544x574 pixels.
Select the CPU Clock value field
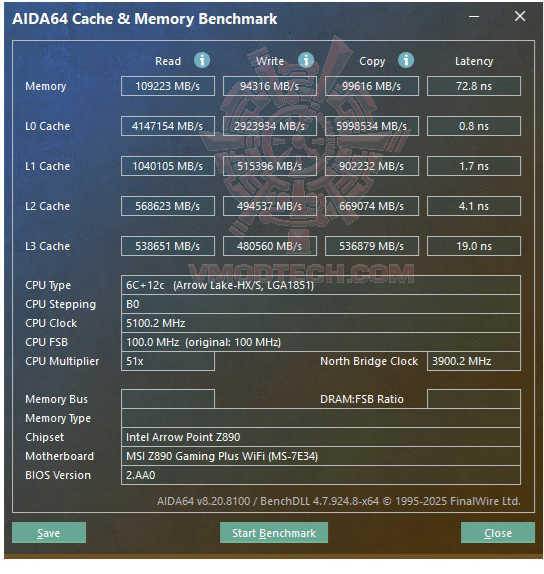[x=321, y=323]
